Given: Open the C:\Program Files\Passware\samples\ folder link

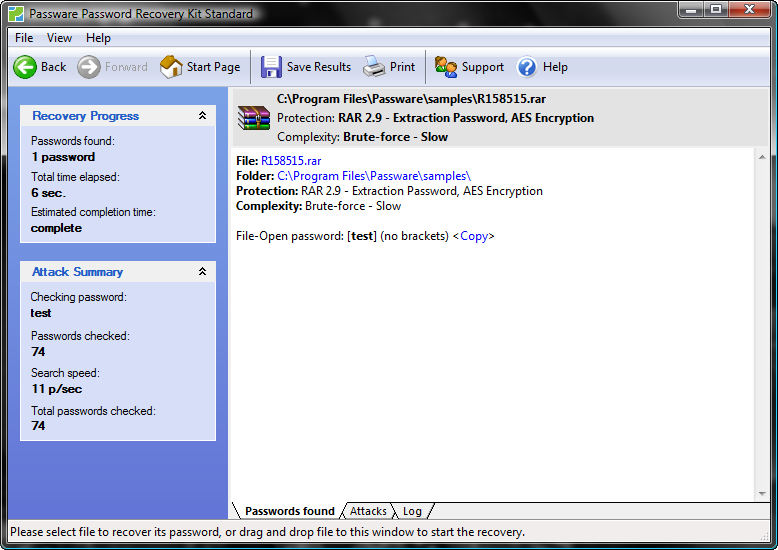Looking at the screenshot, I should (374, 176).
